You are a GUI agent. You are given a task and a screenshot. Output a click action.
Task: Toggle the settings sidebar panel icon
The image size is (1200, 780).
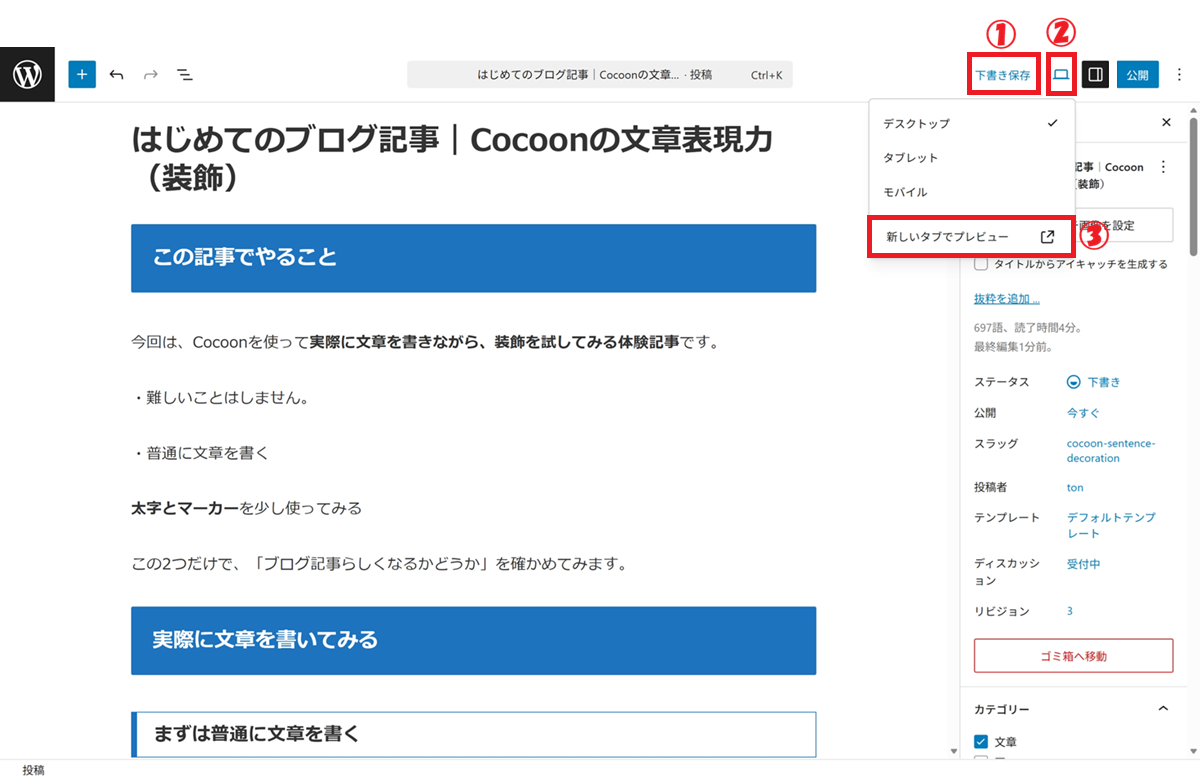(1095, 74)
